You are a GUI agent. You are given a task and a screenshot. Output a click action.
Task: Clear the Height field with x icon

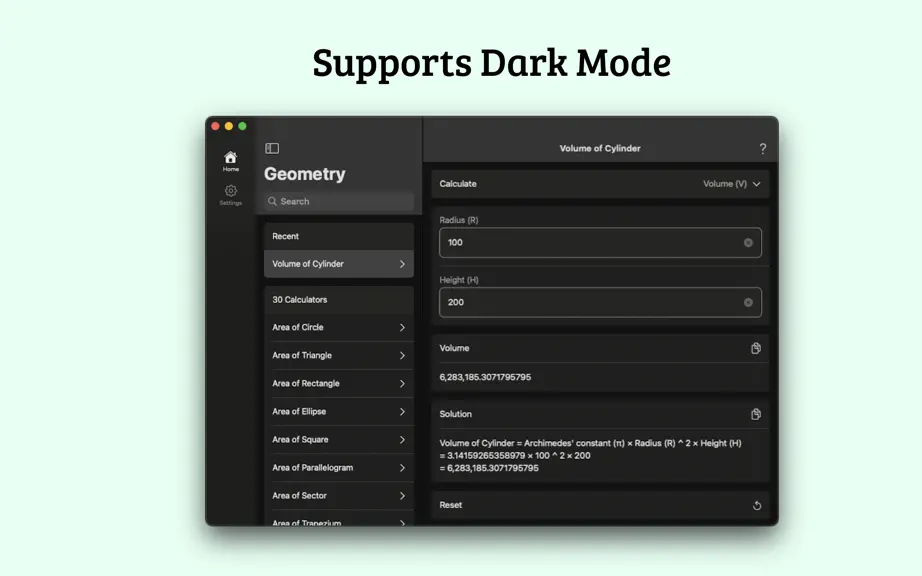click(x=748, y=303)
